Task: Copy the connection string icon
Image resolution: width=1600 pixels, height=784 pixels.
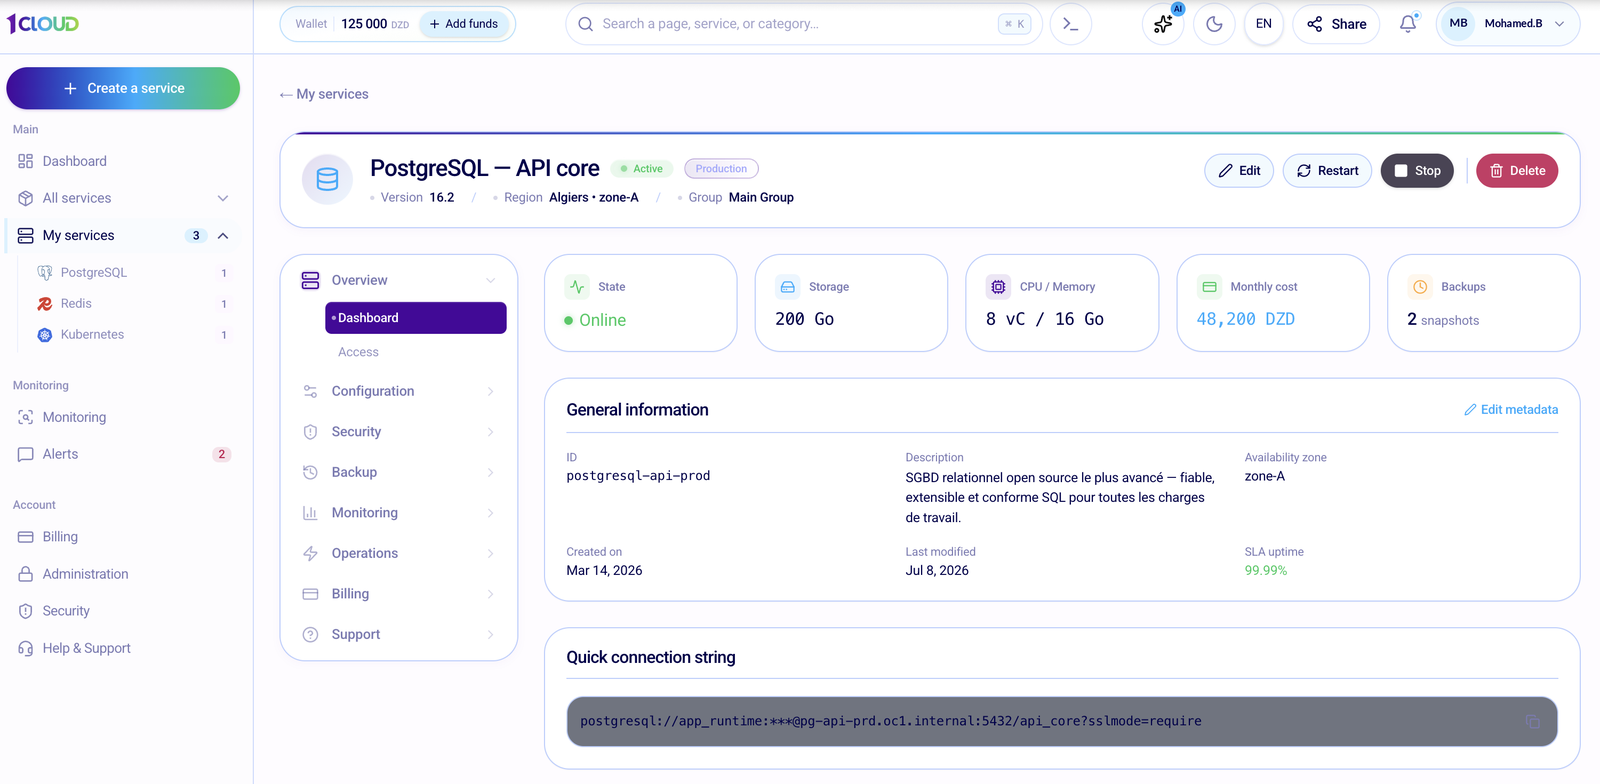Action: pos(1532,721)
